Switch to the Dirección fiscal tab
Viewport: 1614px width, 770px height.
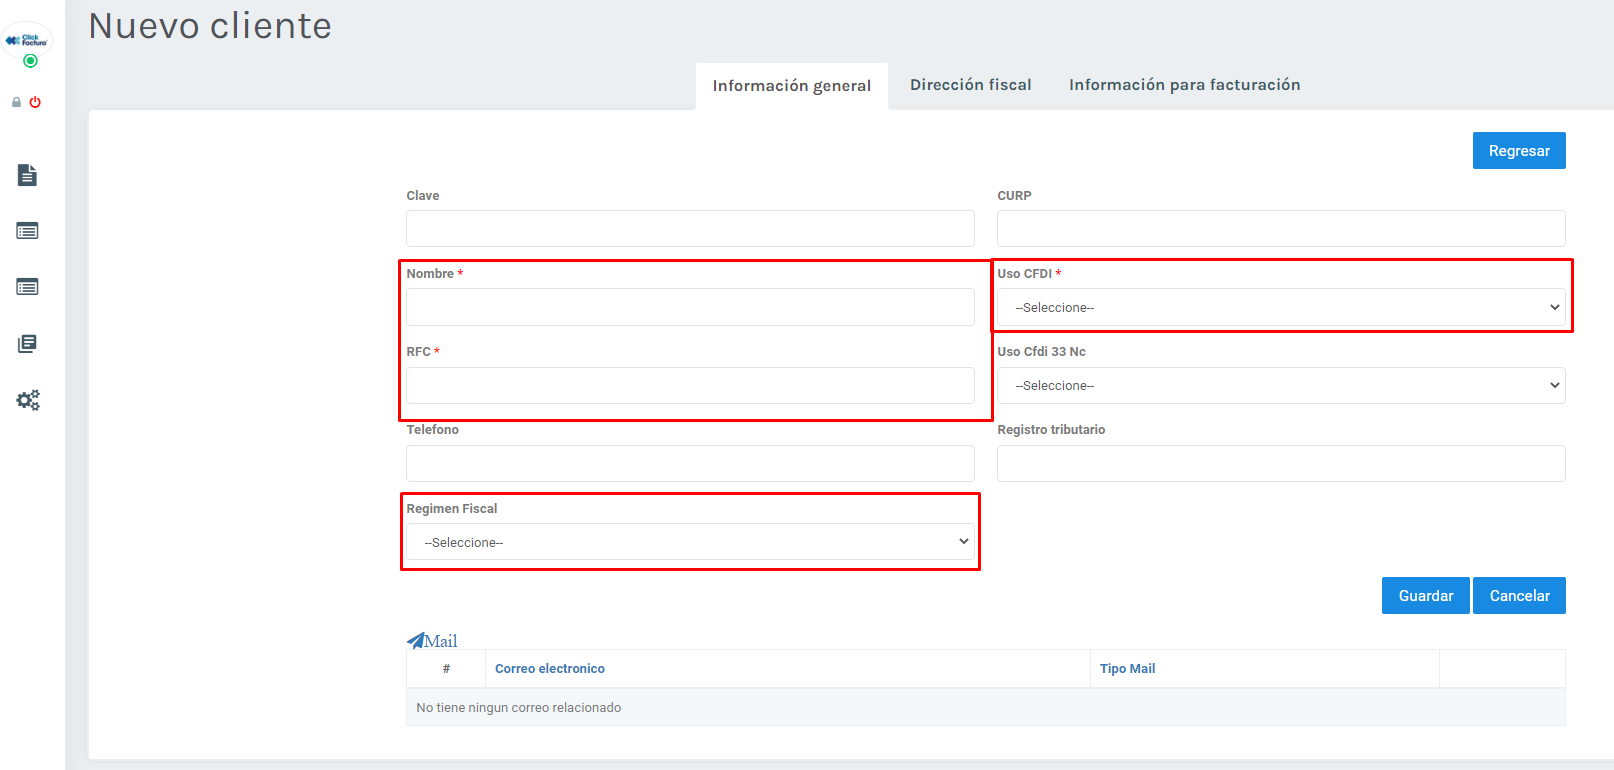pyautogui.click(x=970, y=85)
